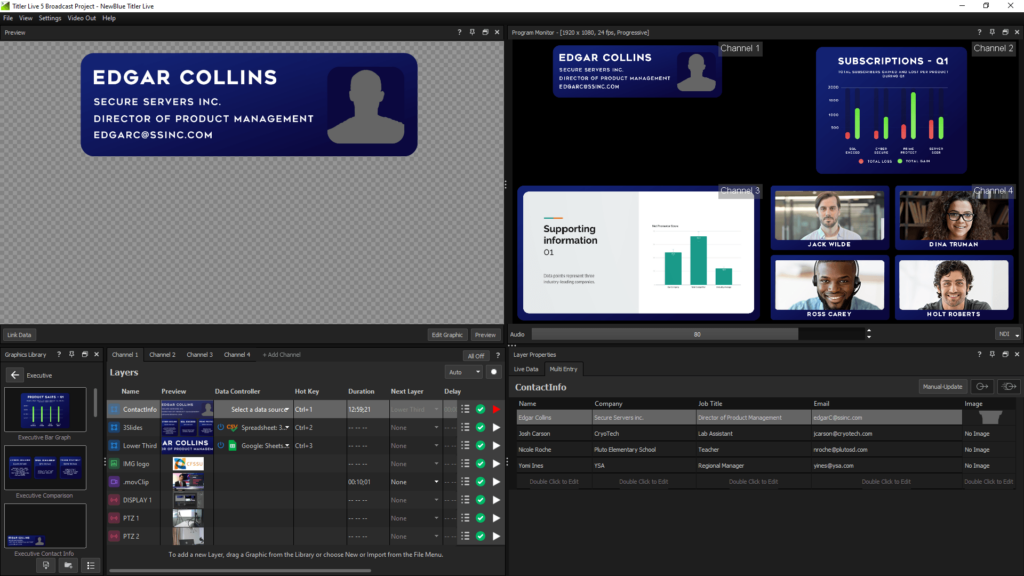
Task: Open the Auto dropdown in Layers panel
Action: pos(464,372)
